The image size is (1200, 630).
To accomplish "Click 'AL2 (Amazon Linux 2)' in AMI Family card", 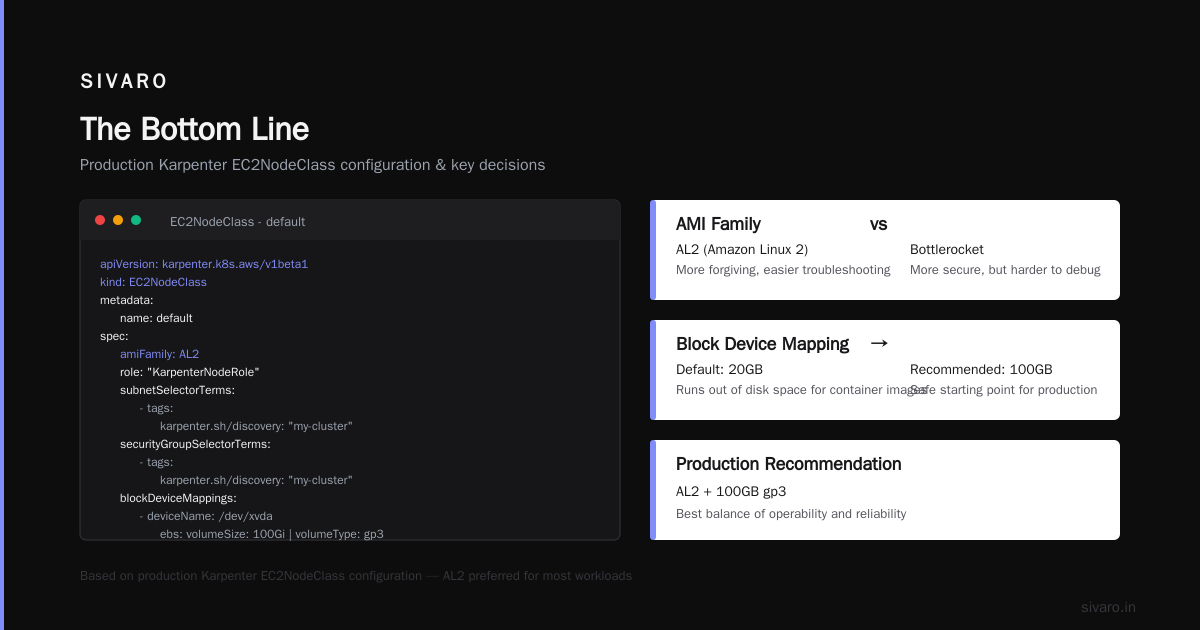I will (x=742, y=249).
